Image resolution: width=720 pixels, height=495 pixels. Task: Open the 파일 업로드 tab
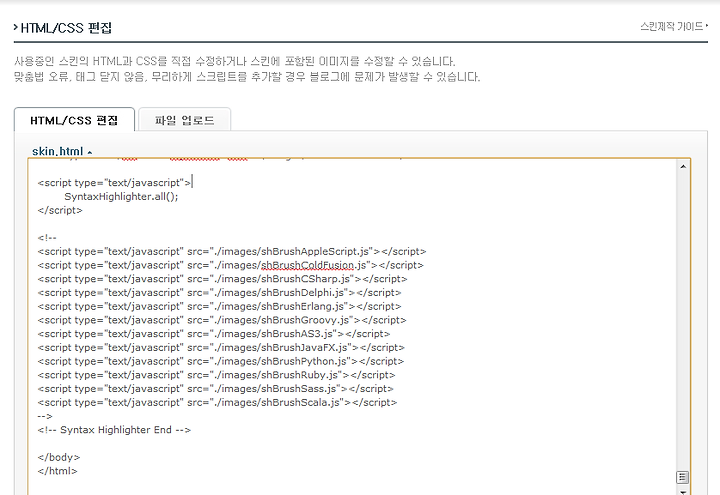click(x=184, y=120)
